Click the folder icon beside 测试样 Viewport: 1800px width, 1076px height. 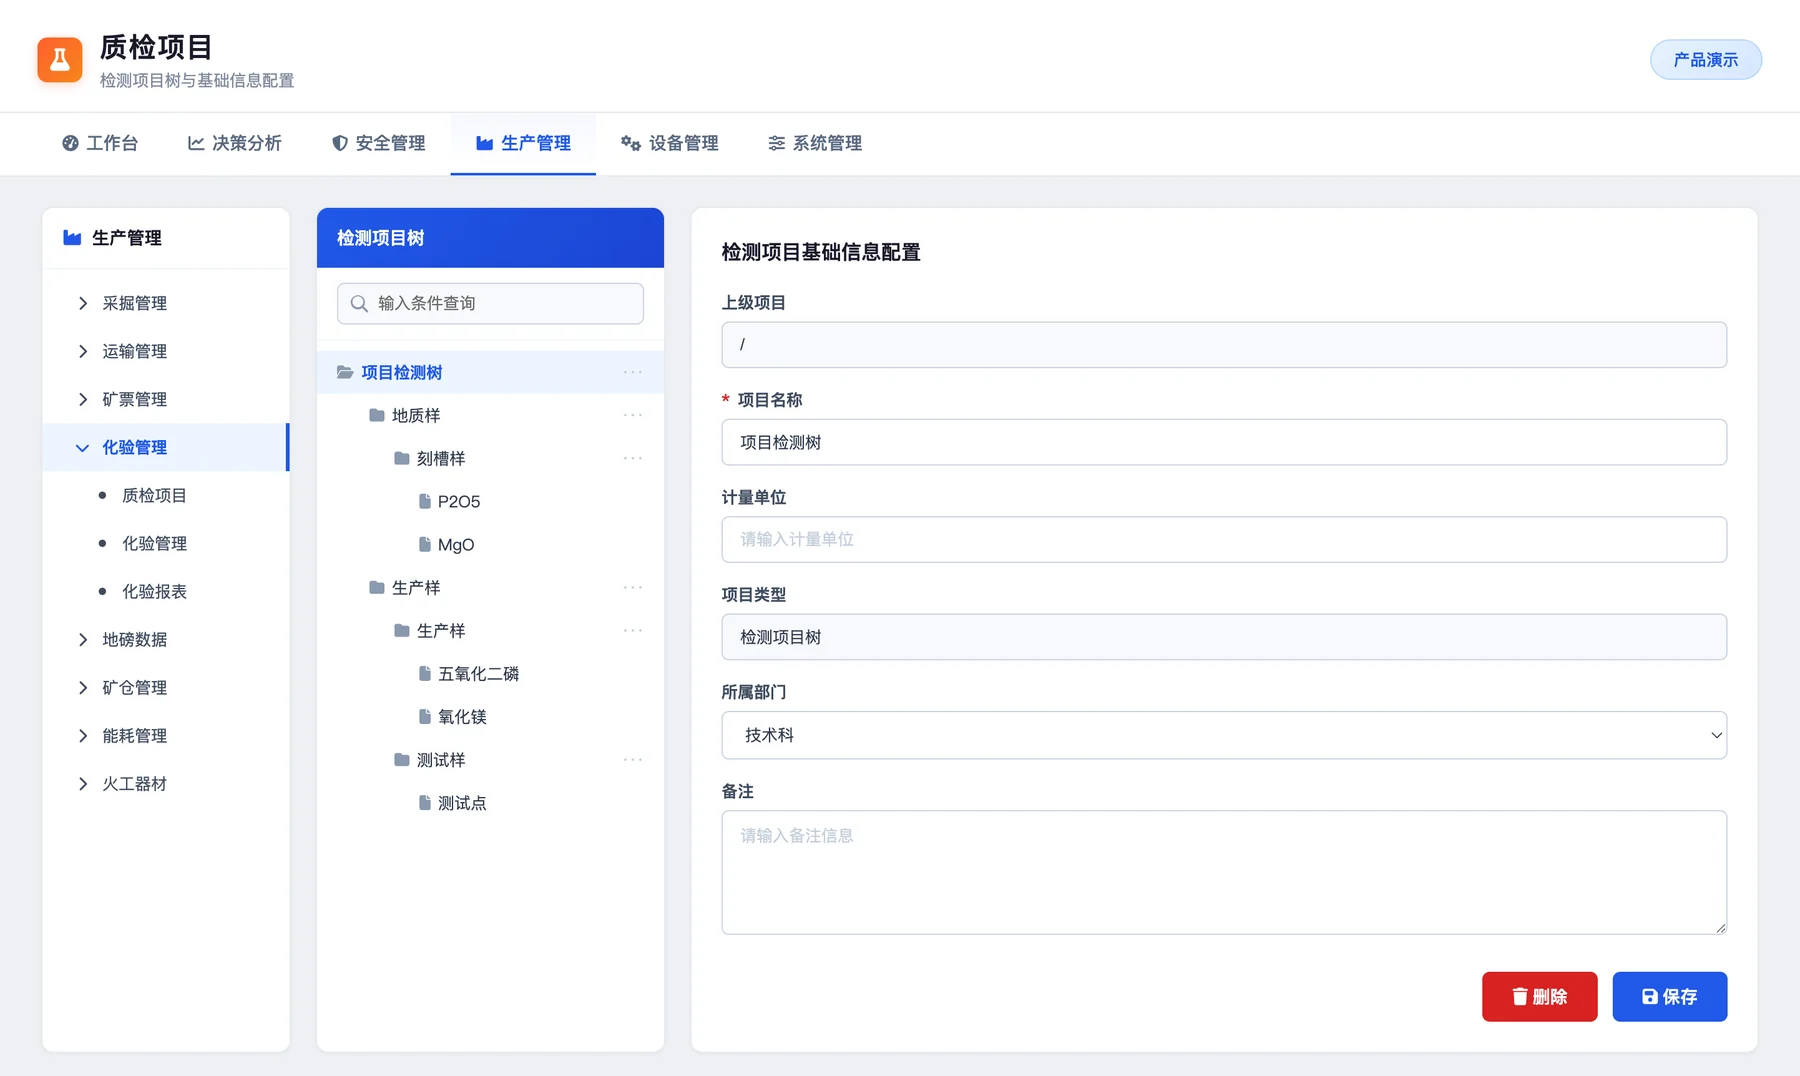[402, 760]
